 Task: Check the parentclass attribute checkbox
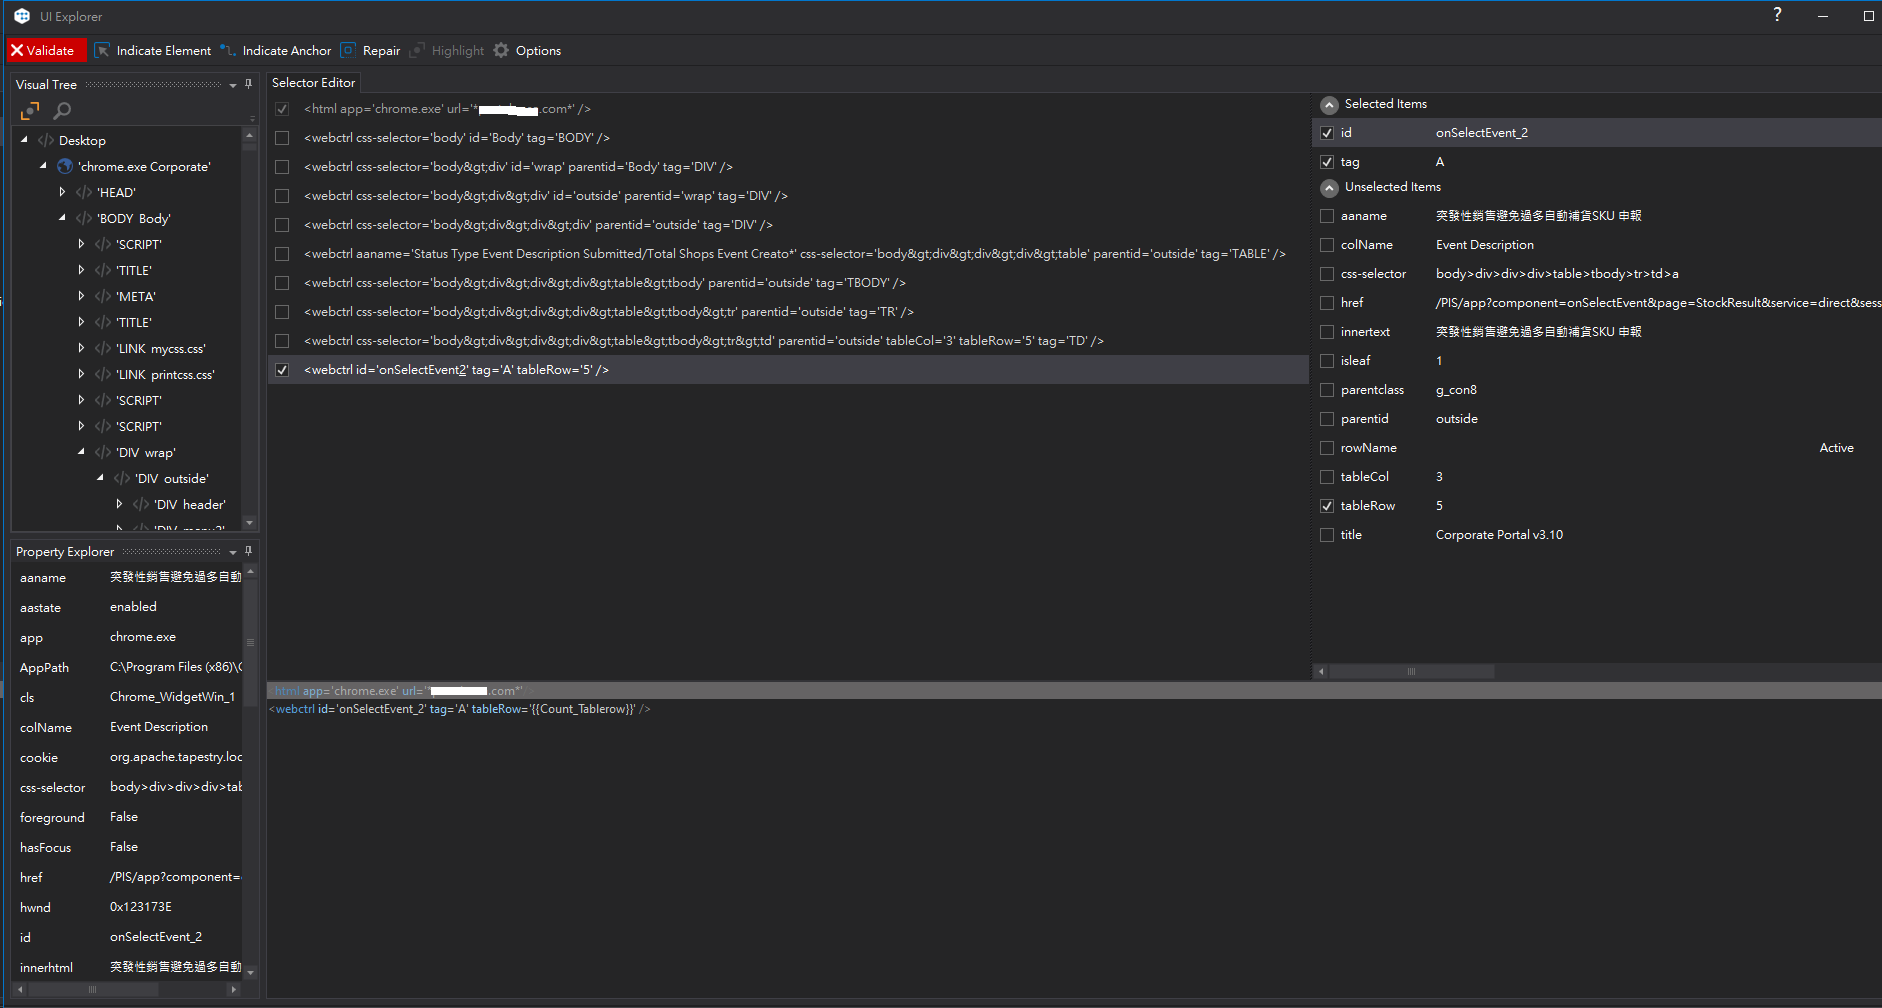[x=1327, y=390]
